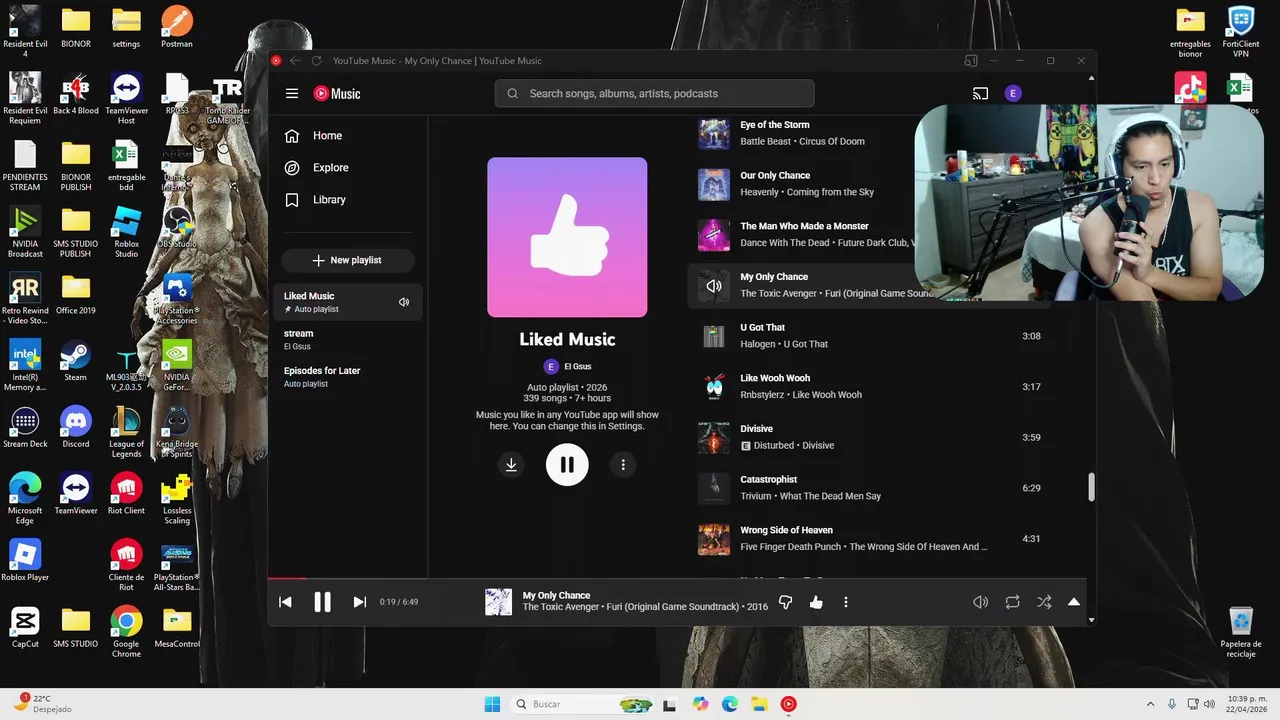Click the search songs input field

pyautogui.click(x=654, y=93)
